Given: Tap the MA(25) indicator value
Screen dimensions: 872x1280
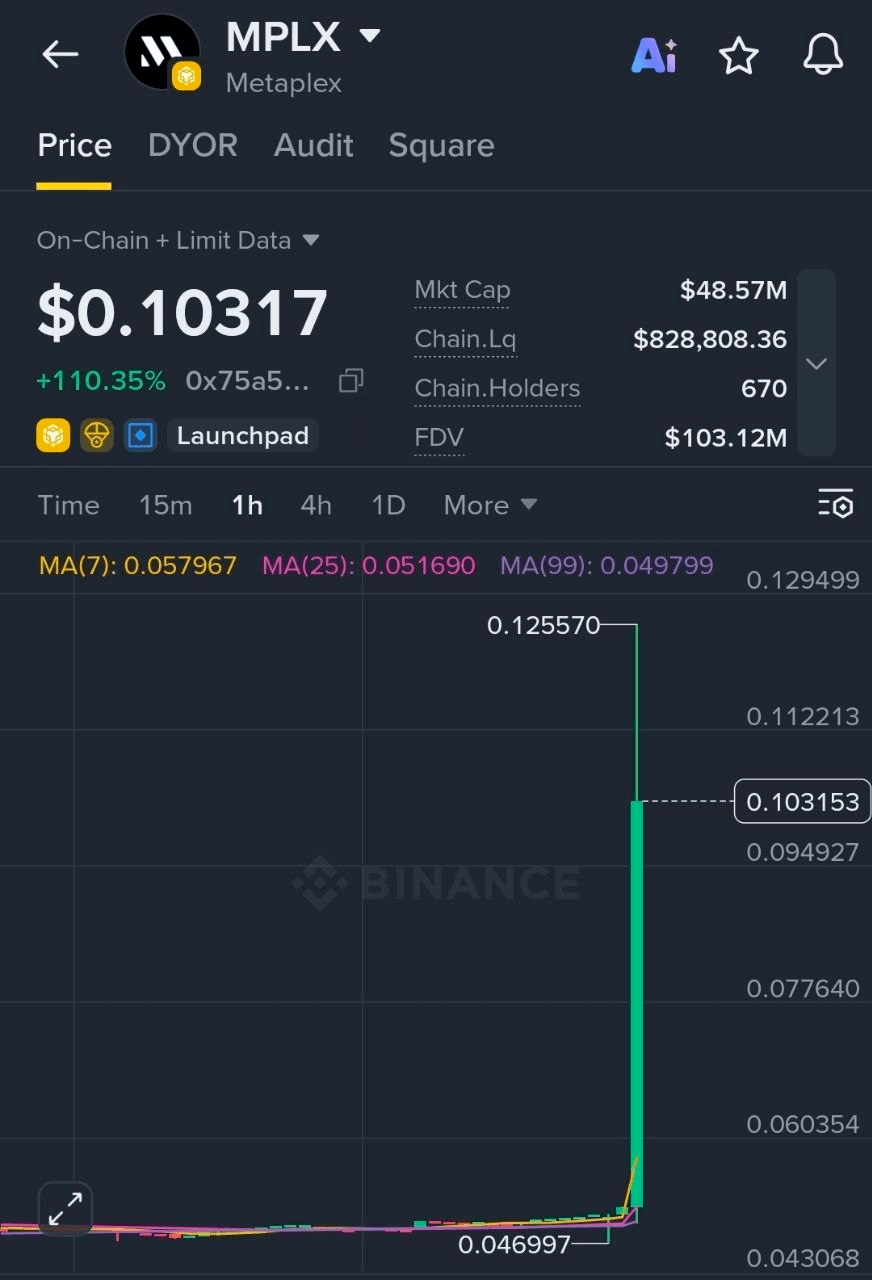Looking at the screenshot, I should [x=369, y=565].
